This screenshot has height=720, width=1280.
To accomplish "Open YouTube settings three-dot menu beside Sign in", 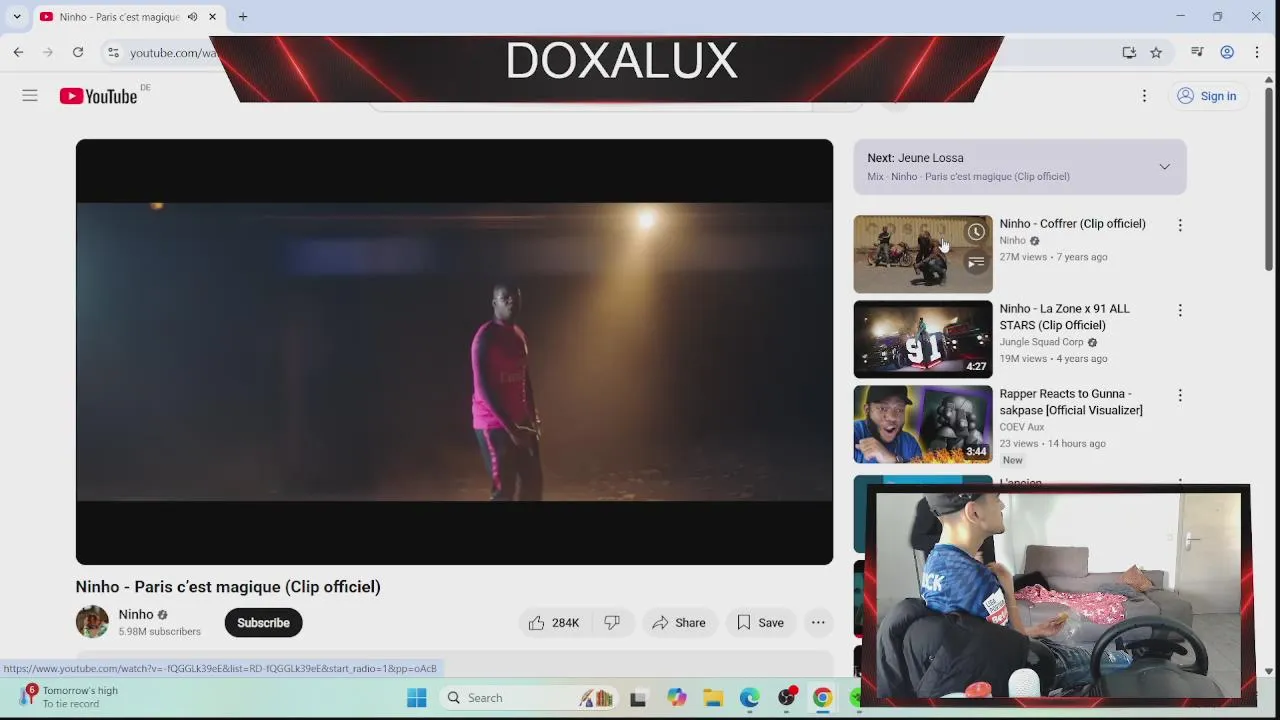I will 1144,96.
